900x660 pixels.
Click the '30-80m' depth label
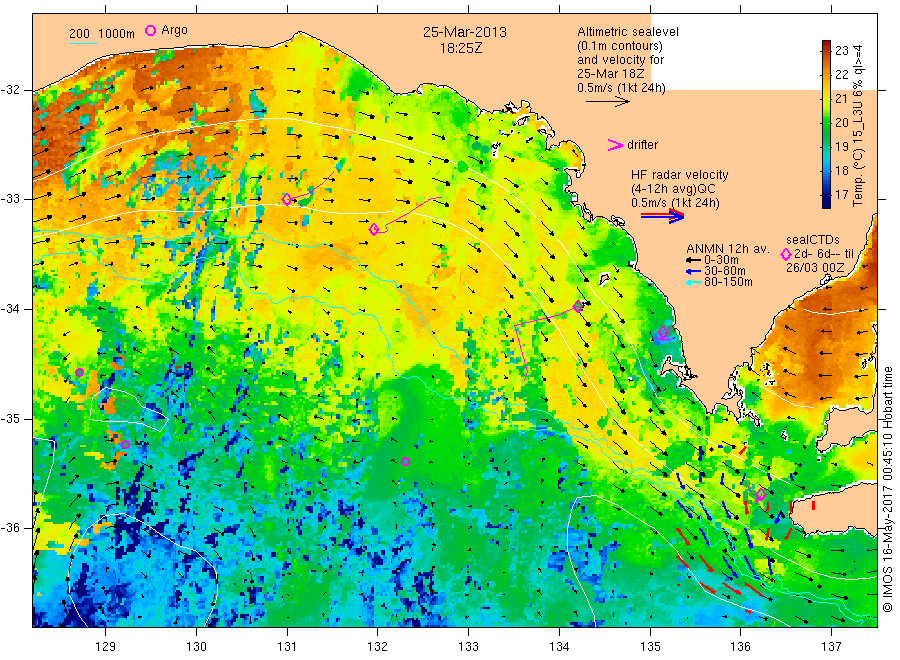(724, 271)
